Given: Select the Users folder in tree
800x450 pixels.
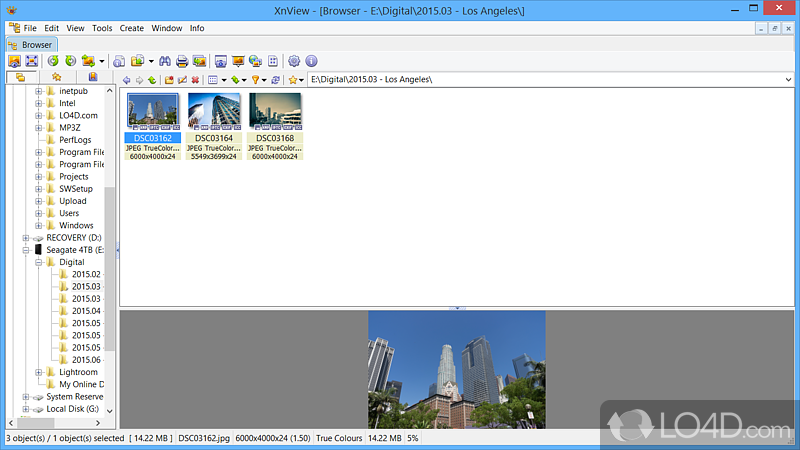Looking at the screenshot, I should coord(69,213).
